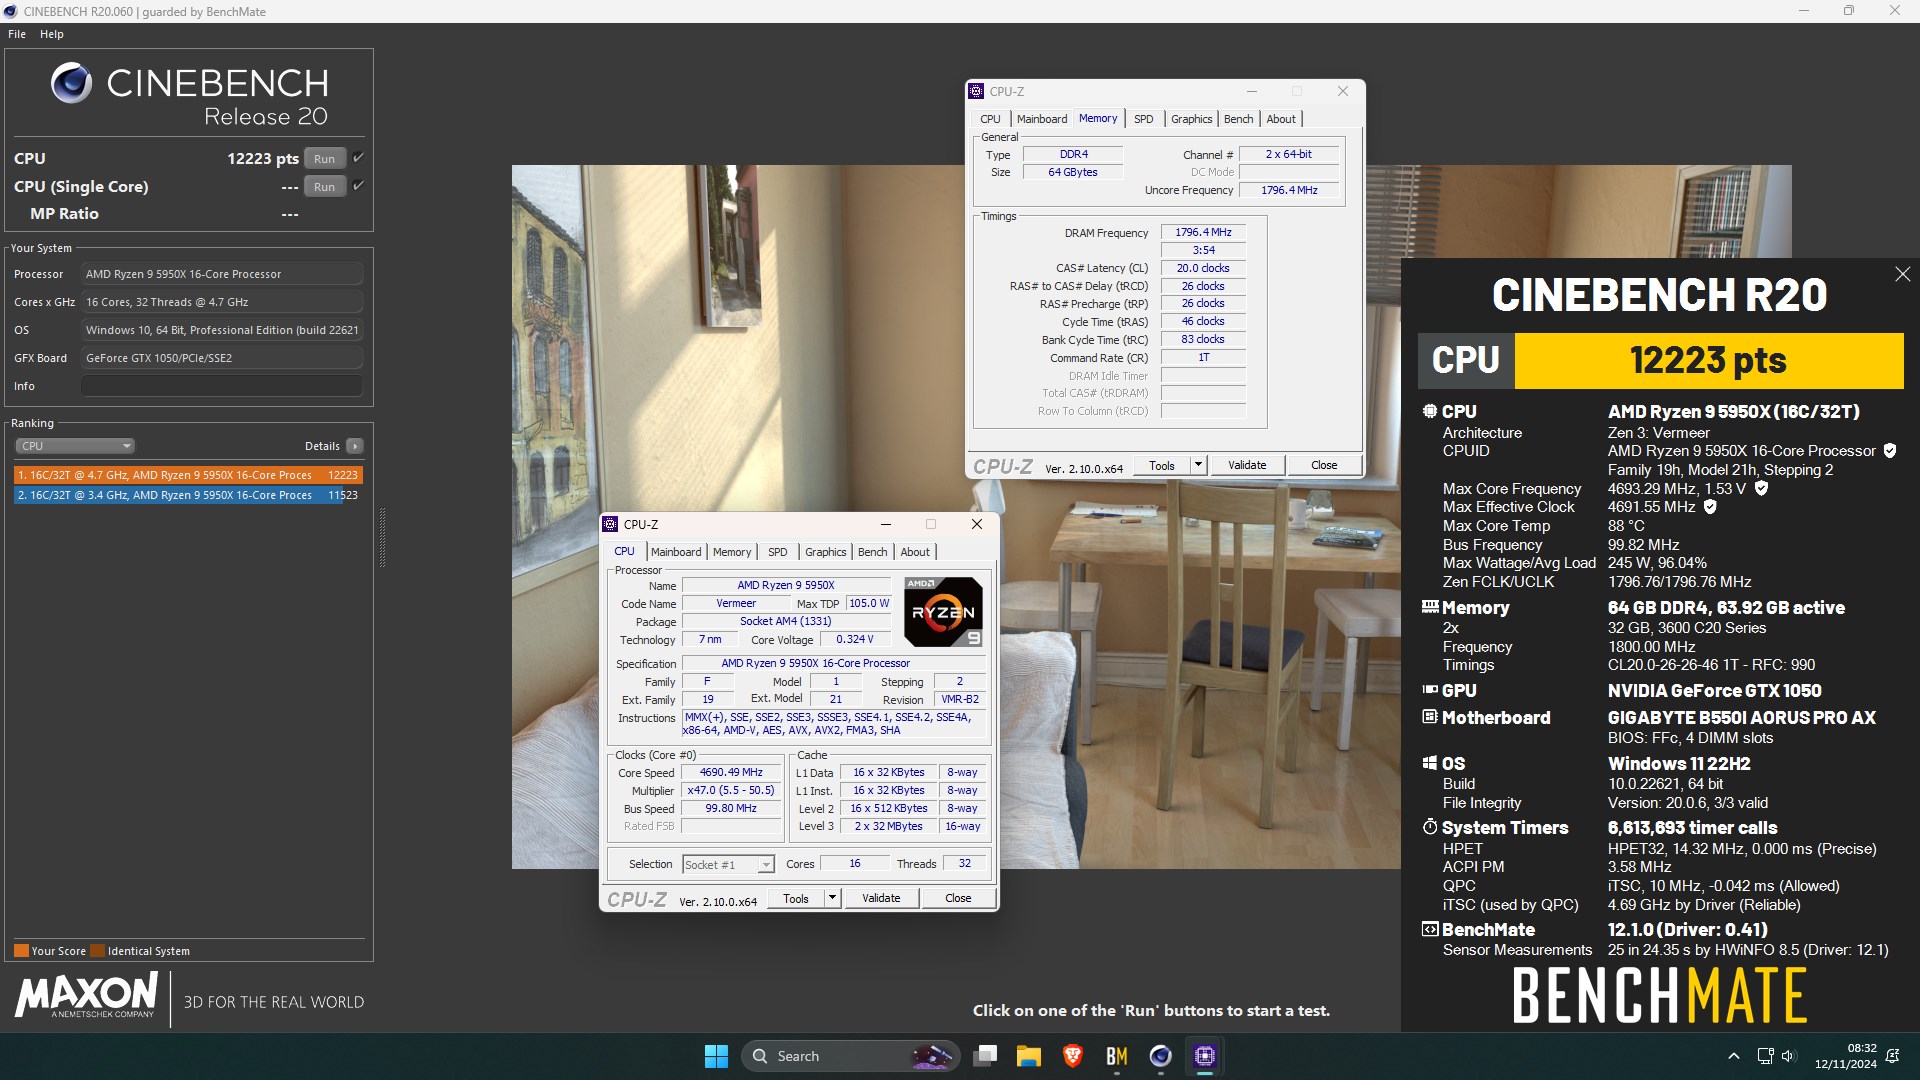Image resolution: width=1920 pixels, height=1080 pixels.
Task: Close the BenchMate result overlay
Action: point(1902,274)
